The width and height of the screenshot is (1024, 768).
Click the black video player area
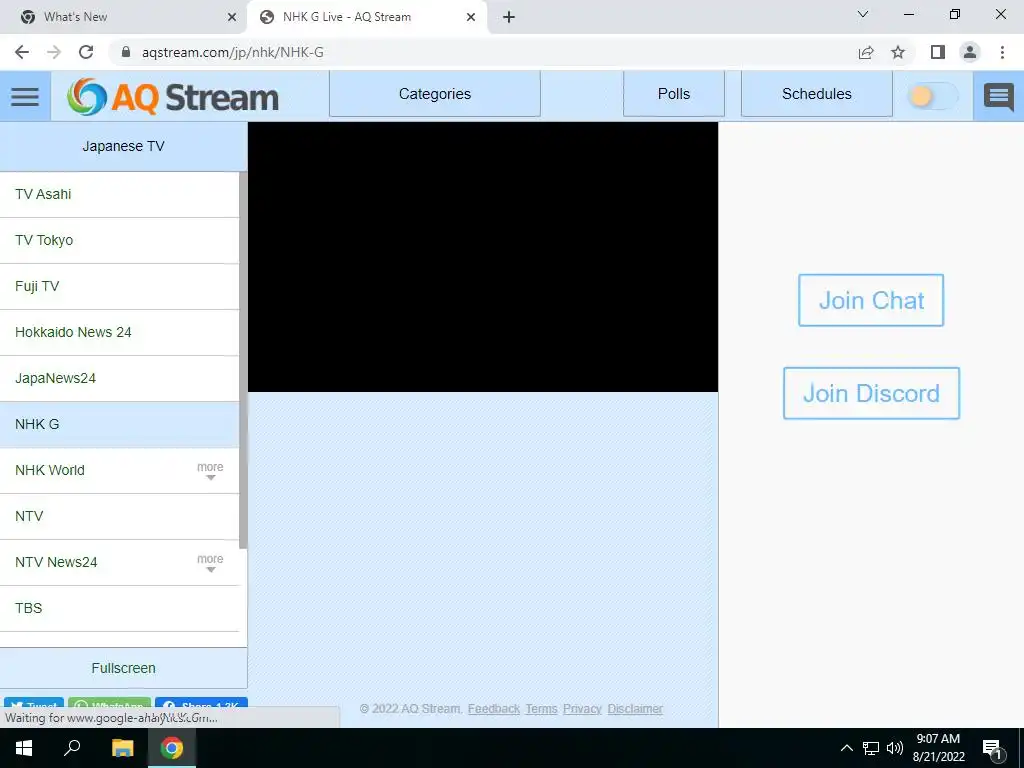(x=483, y=257)
